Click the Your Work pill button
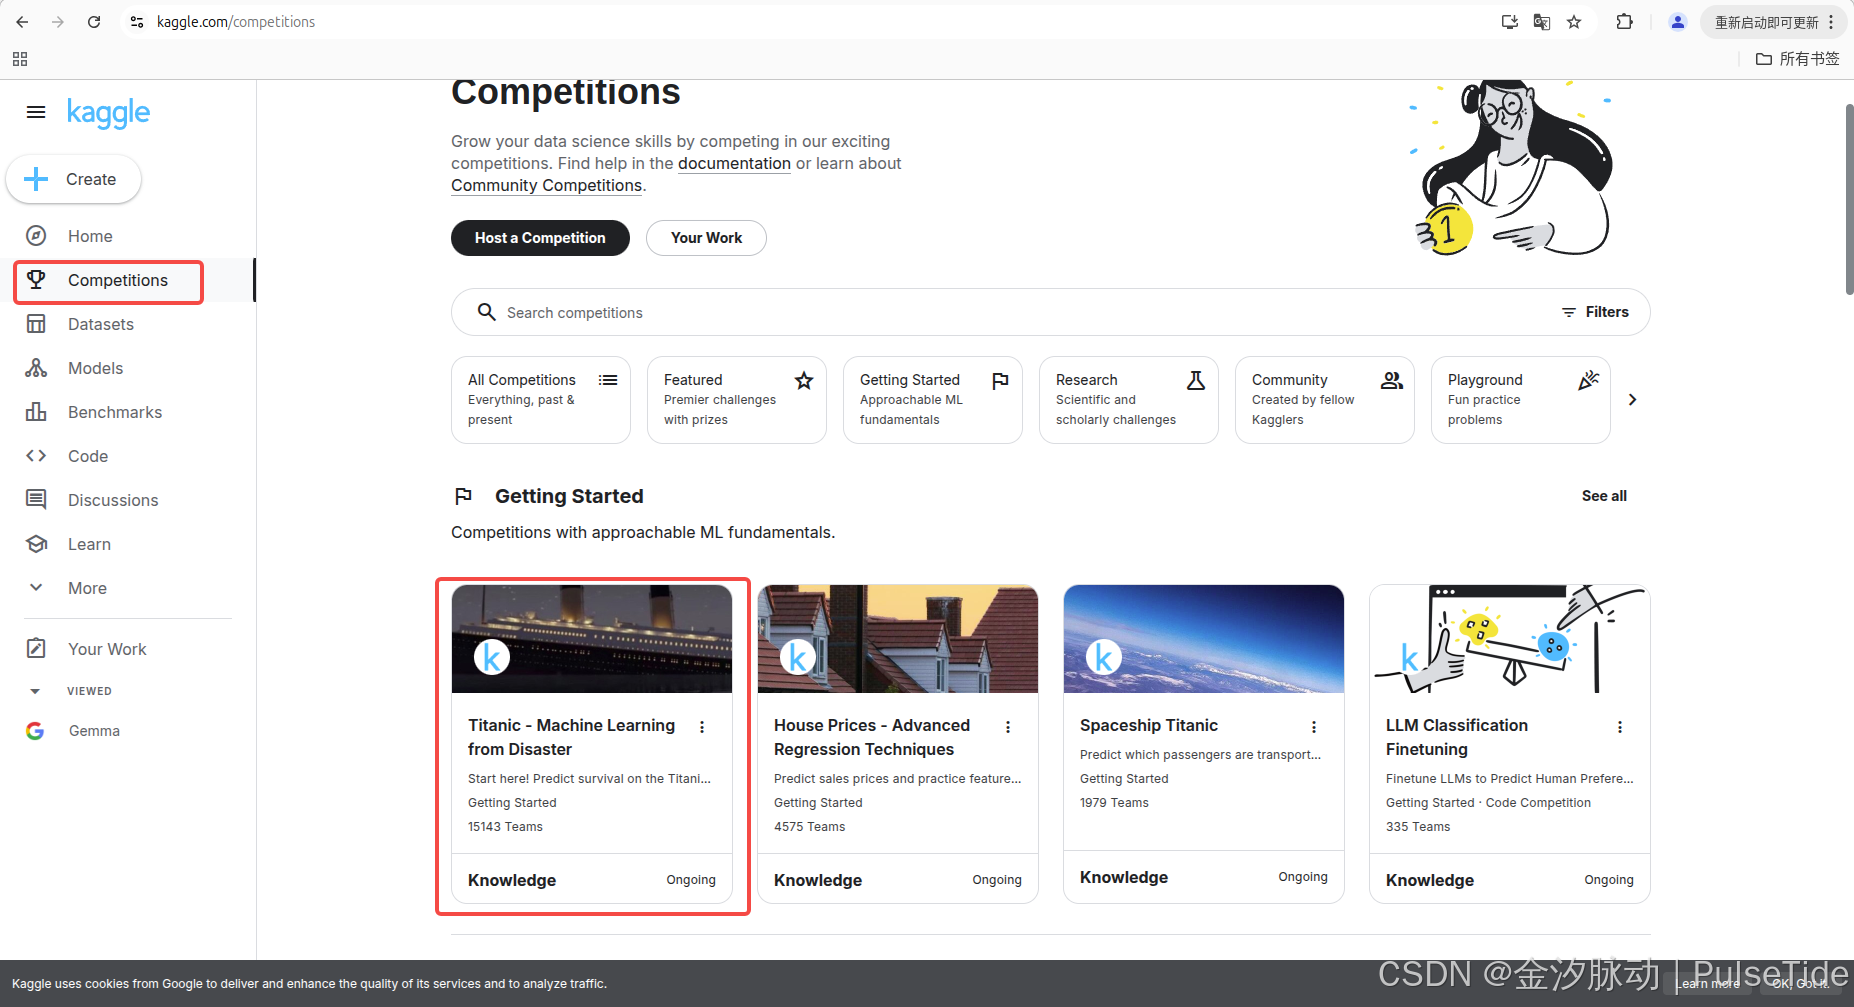The height and width of the screenshot is (1007, 1854). (706, 238)
